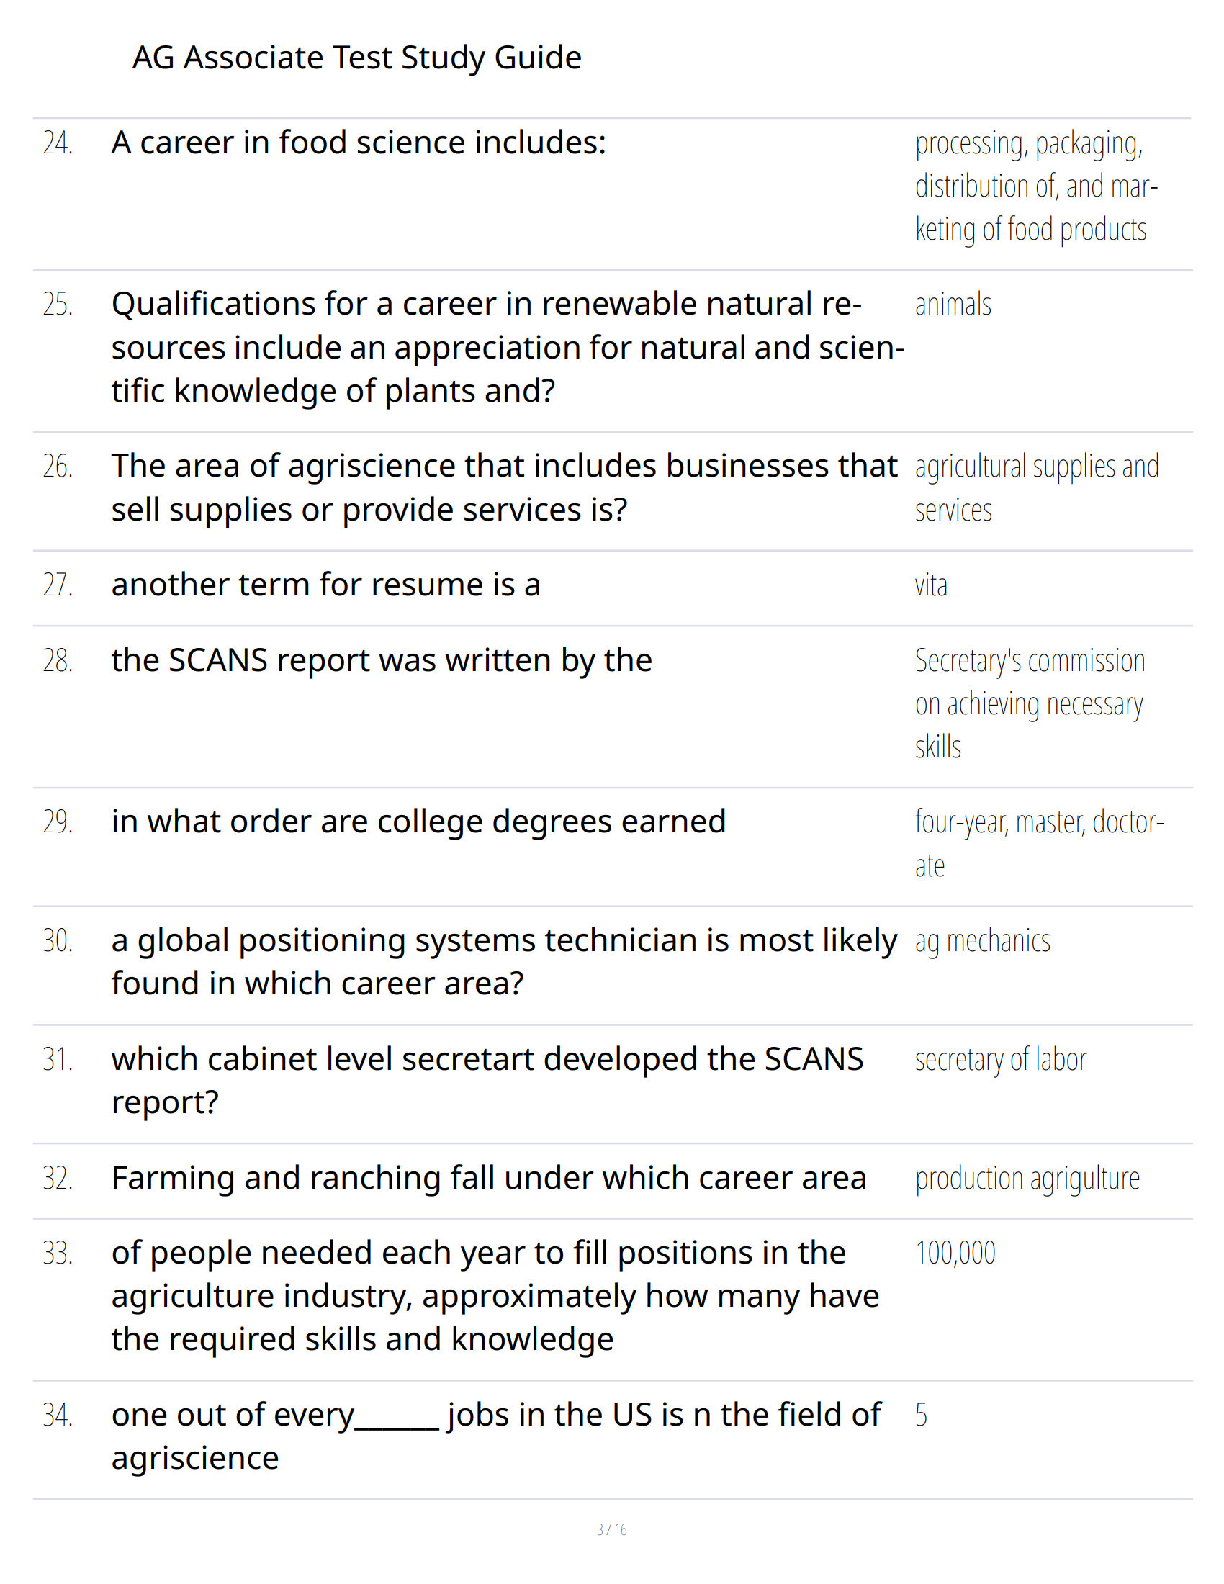Click the answer 'processing, packaging, distribution'
This screenshot has width=1224, height=1584.
(x=1036, y=187)
